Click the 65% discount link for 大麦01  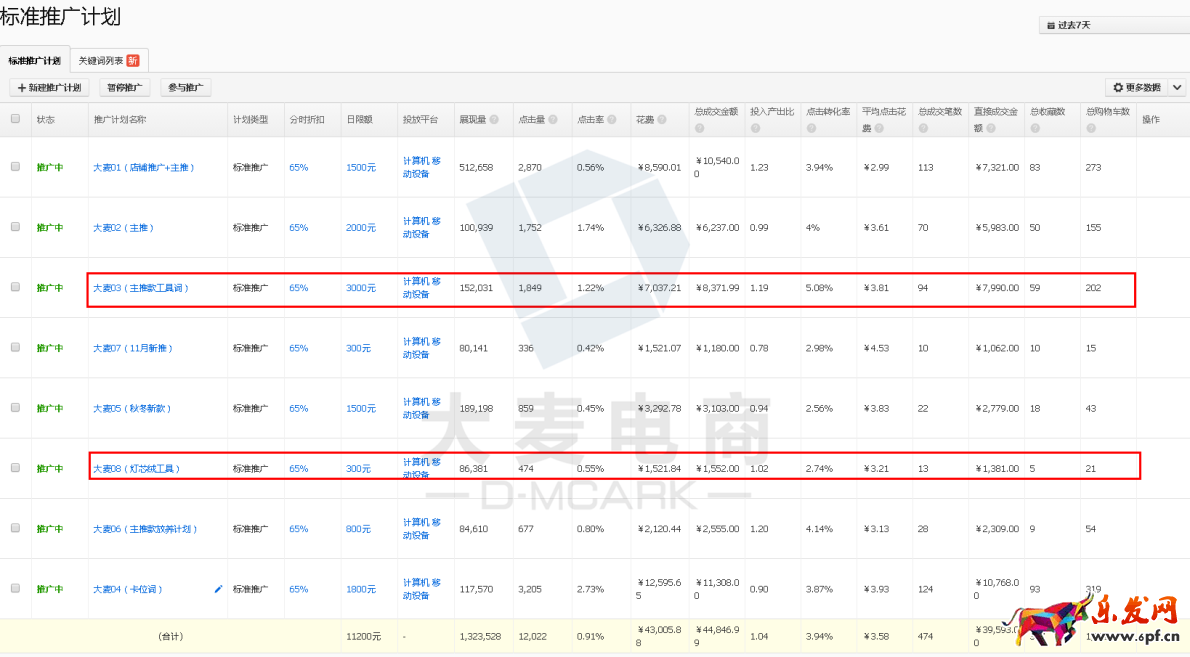tap(298, 168)
